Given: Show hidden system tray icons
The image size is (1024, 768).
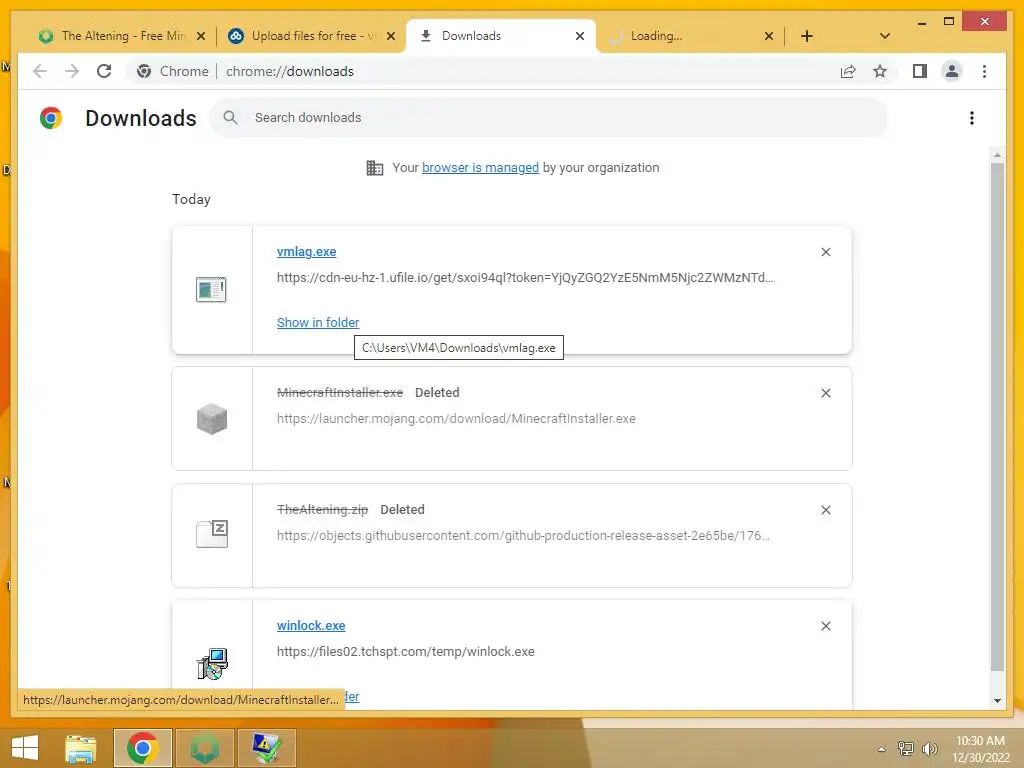Looking at the screenshot, I should tap(881, 749).
